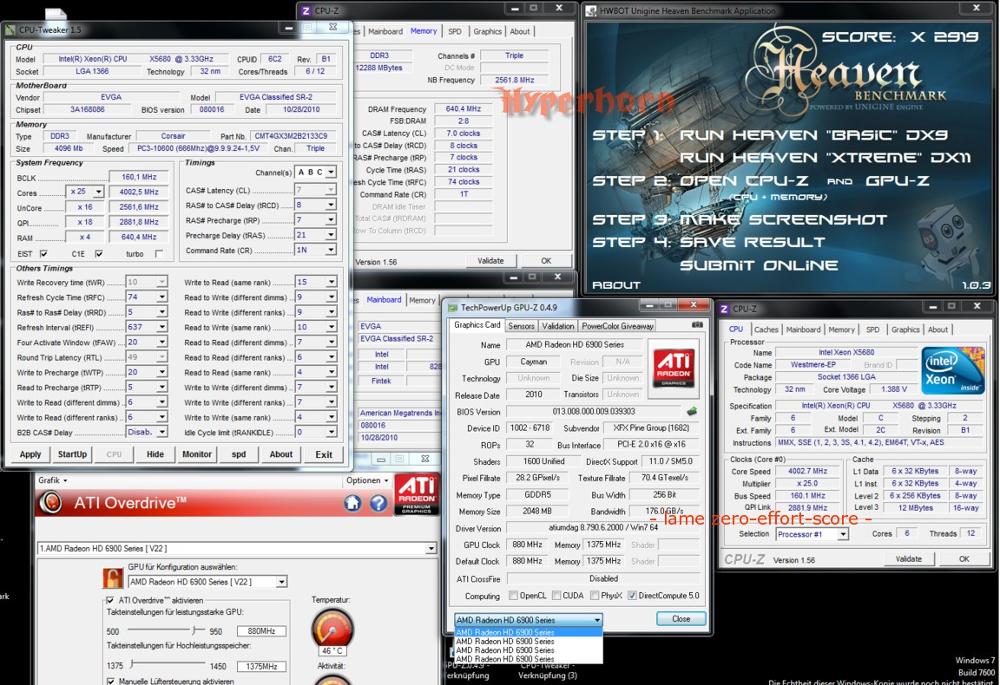Open the Grafik menu in ATI Overdrive
The image size is (1000, 685).
52,480
